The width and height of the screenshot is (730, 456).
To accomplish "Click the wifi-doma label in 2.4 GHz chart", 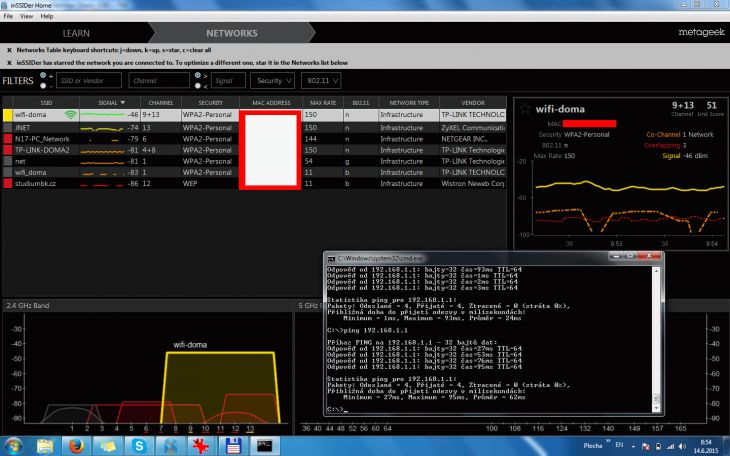I will click(190, 345).
